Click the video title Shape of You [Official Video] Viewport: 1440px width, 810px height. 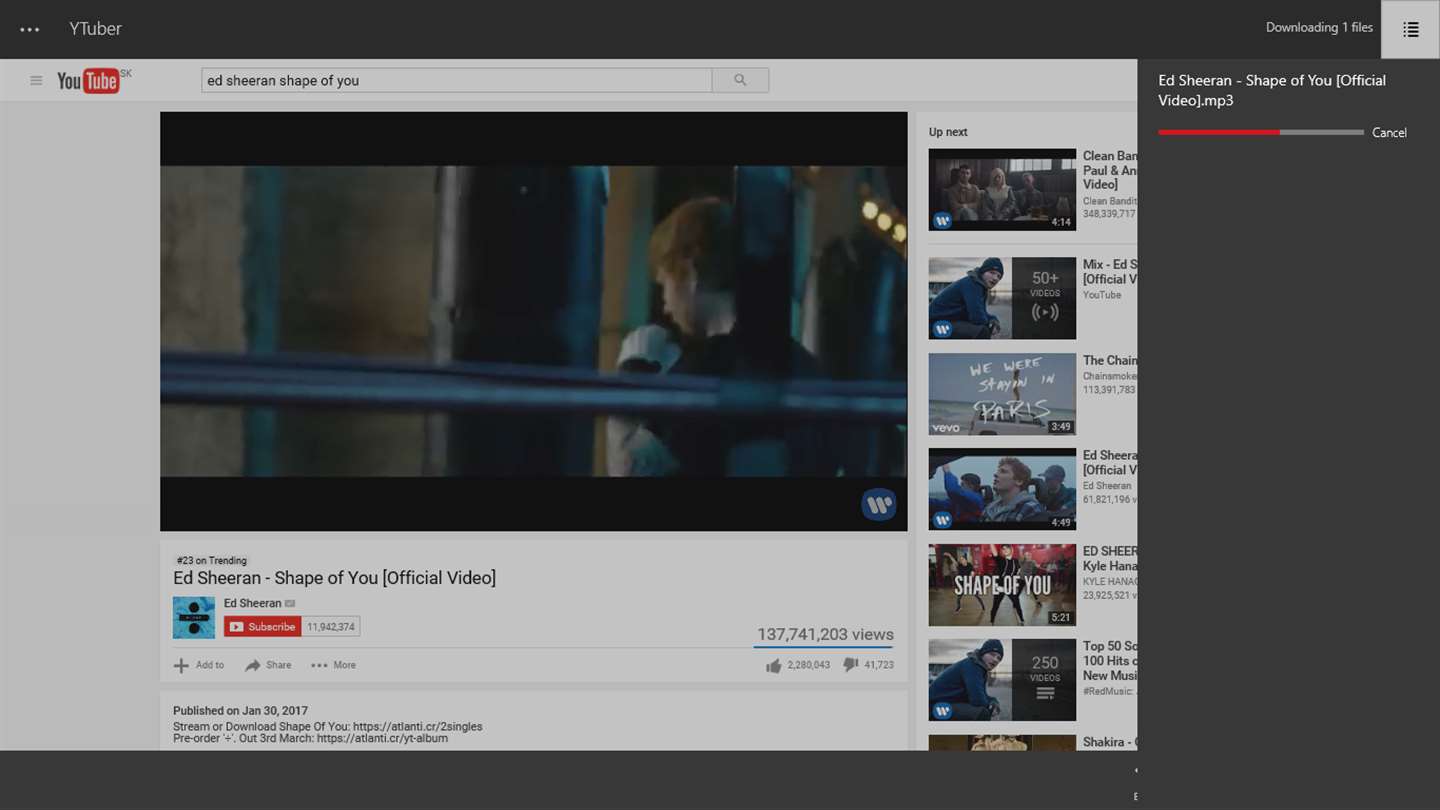pos(334,578)
